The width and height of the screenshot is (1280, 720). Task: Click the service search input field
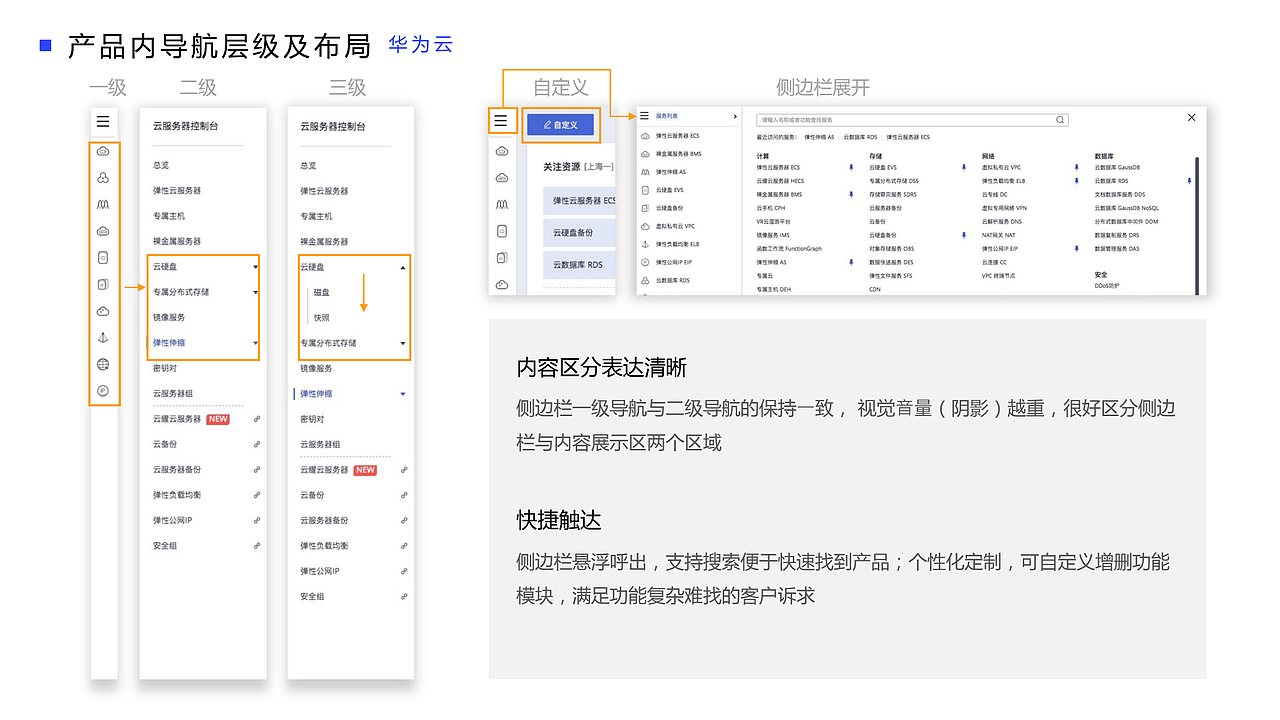(x=915, y=118)
